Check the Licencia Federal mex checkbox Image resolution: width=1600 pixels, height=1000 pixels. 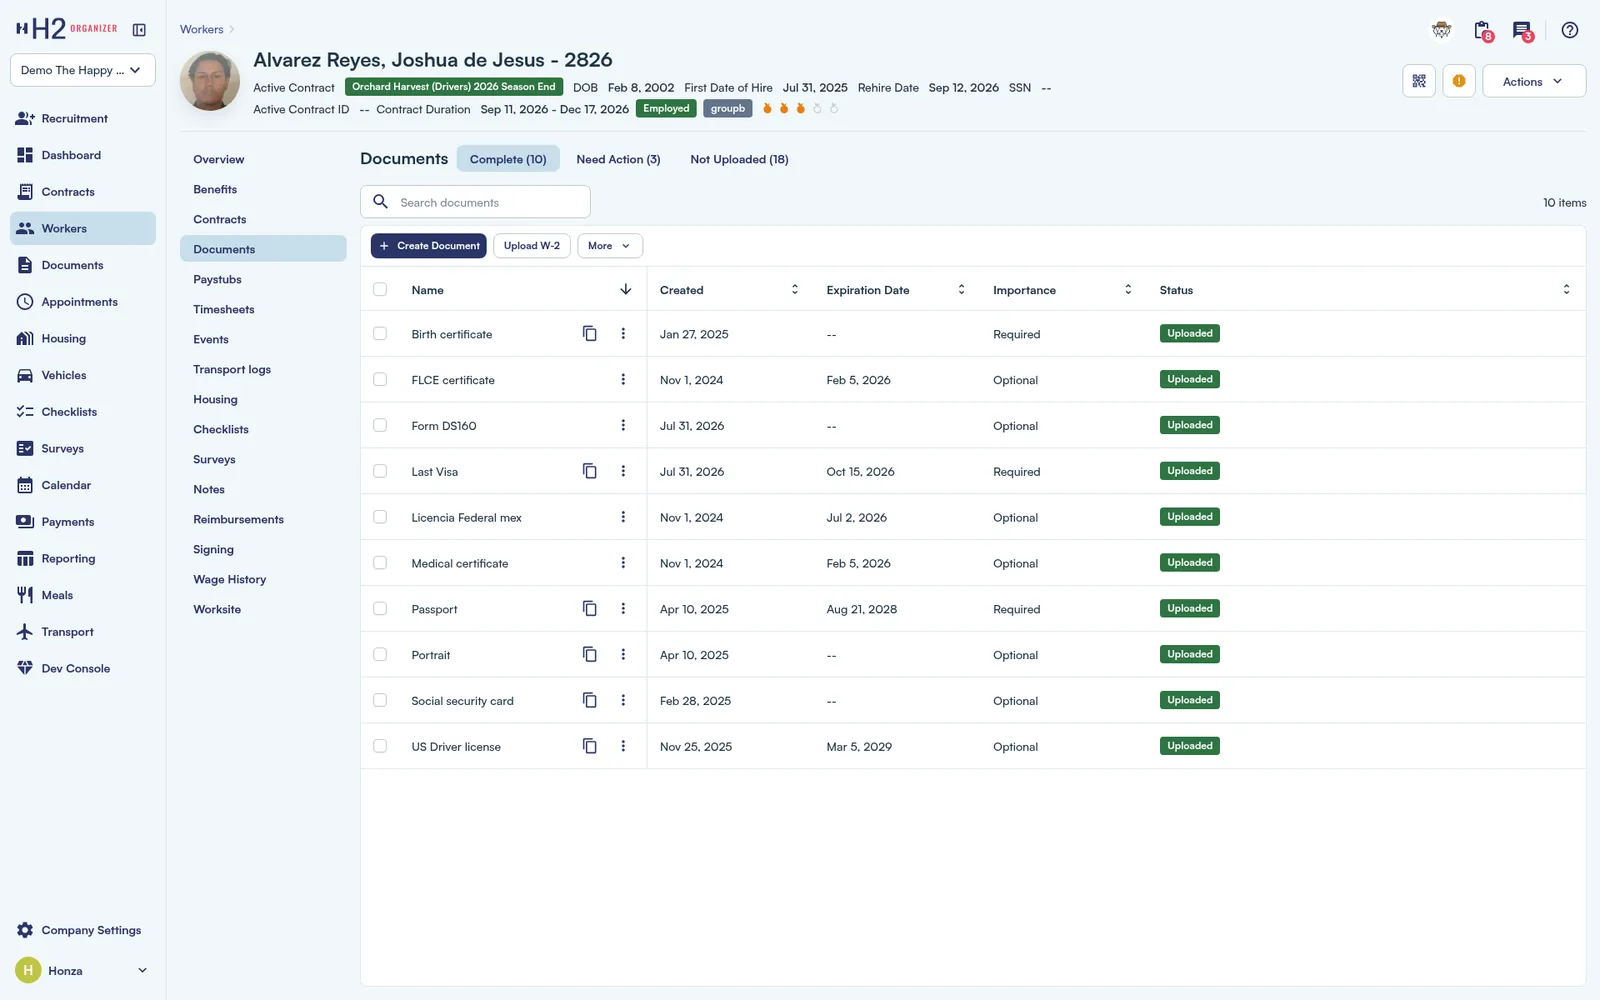[380, 517]
